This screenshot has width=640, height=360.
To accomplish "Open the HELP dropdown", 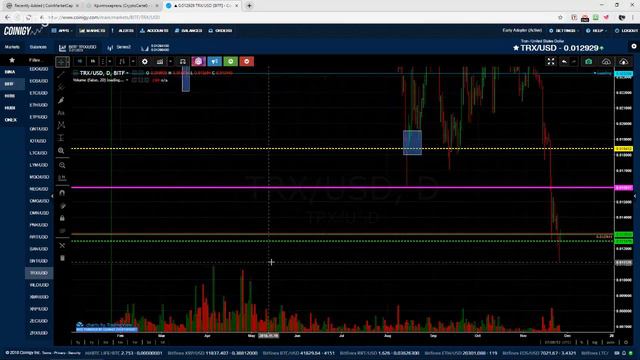I will click(596, 31).
